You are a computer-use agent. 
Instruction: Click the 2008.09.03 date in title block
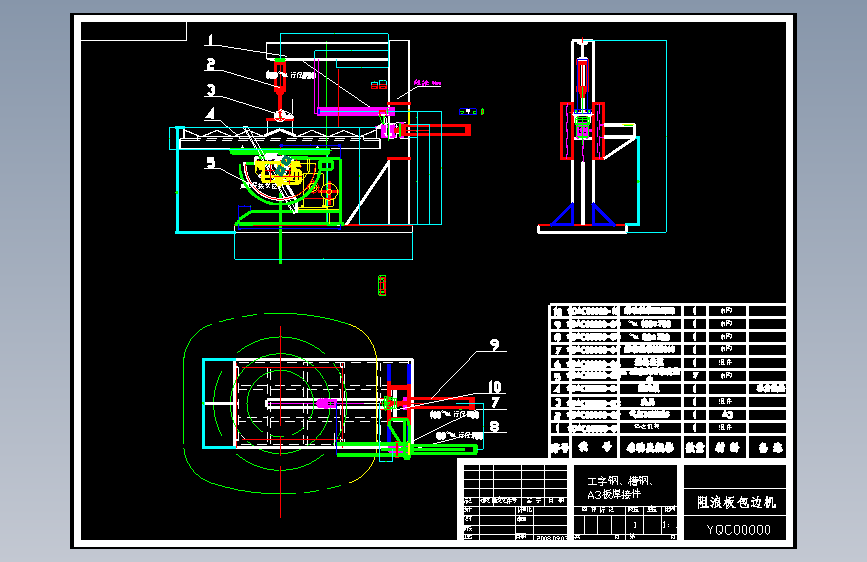coord(551,538)
